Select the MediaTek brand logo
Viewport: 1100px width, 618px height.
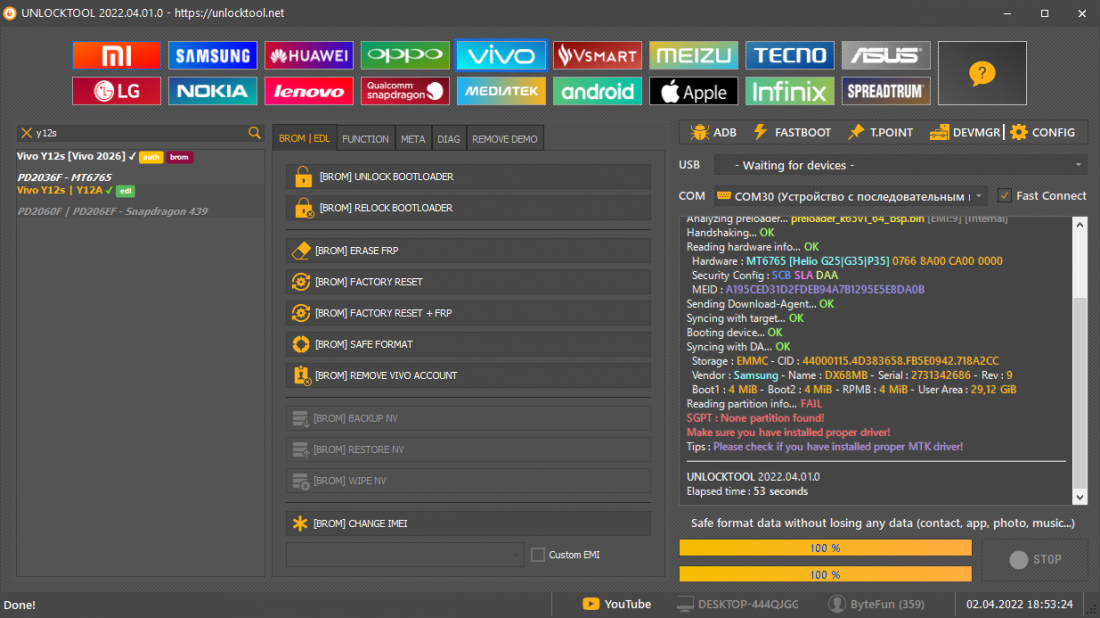click(501, 91)
